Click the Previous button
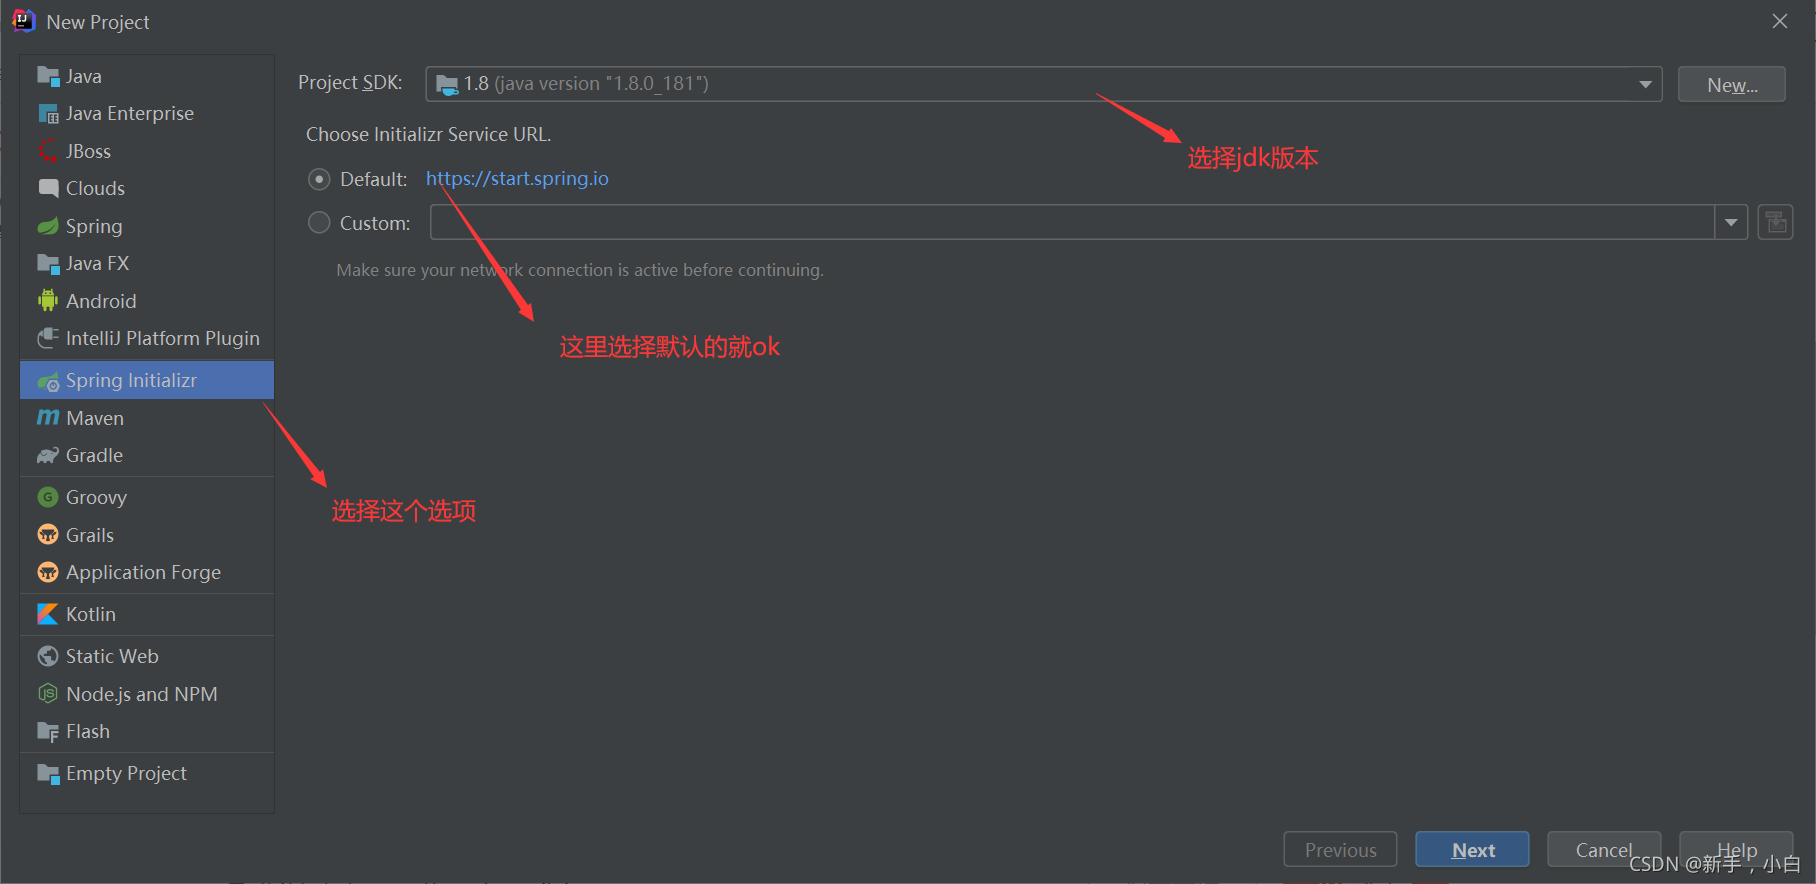 (1340, 850)
